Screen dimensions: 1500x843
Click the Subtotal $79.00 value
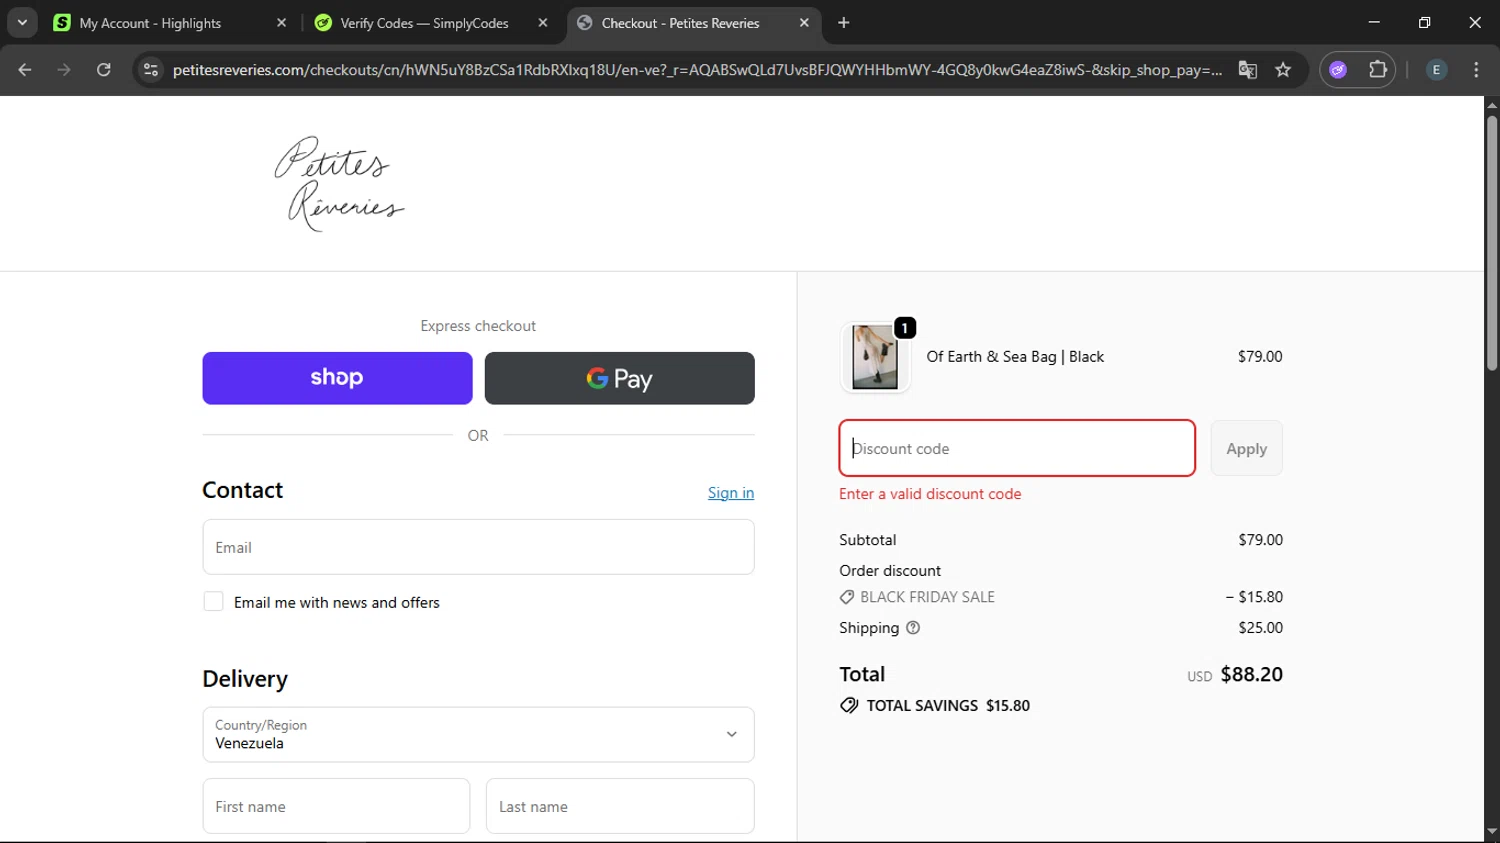1260,540
